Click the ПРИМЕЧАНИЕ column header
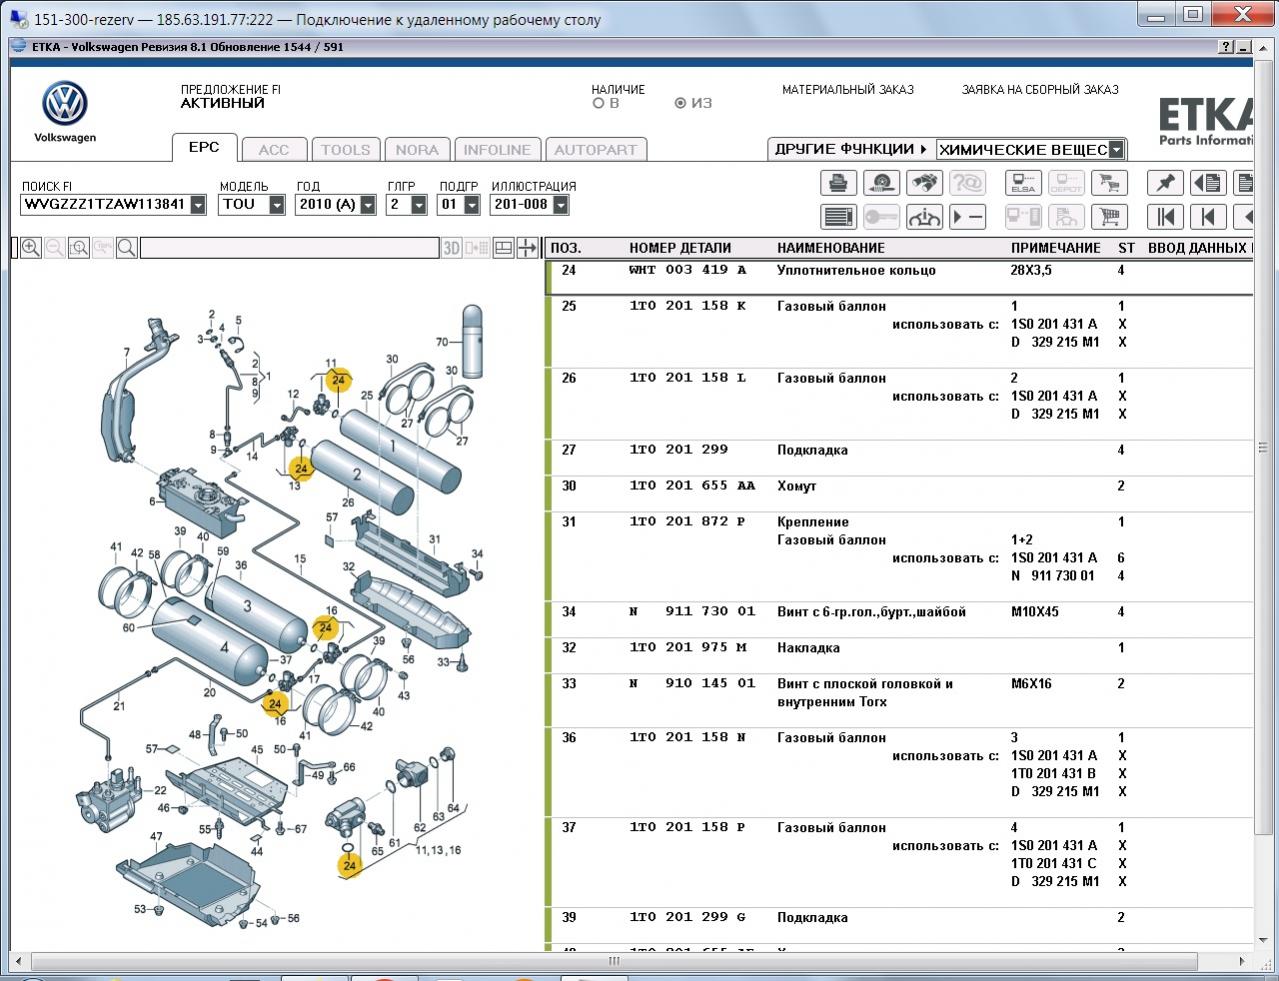This screenshot has width=1279, height=981. point(1056,248)
